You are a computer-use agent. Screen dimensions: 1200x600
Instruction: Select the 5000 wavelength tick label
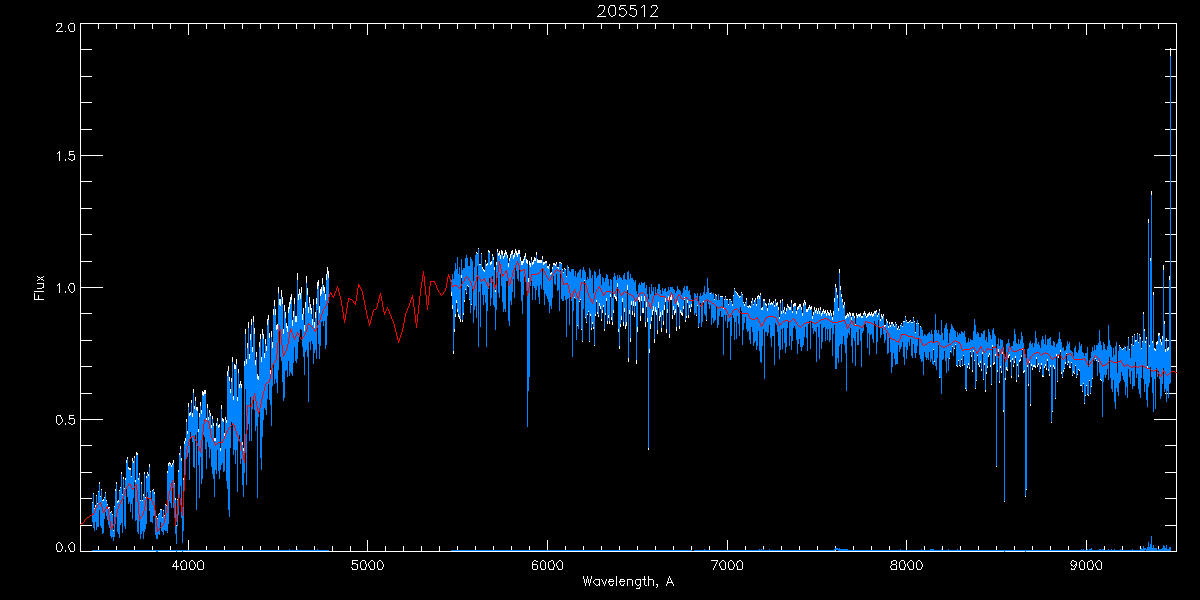point(367,565)
